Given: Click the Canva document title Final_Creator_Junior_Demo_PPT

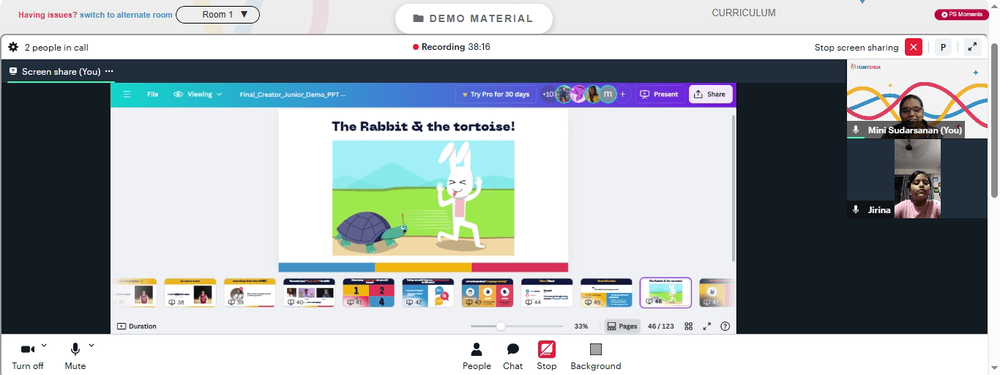Looking at the screenshot, I should 293,94.
